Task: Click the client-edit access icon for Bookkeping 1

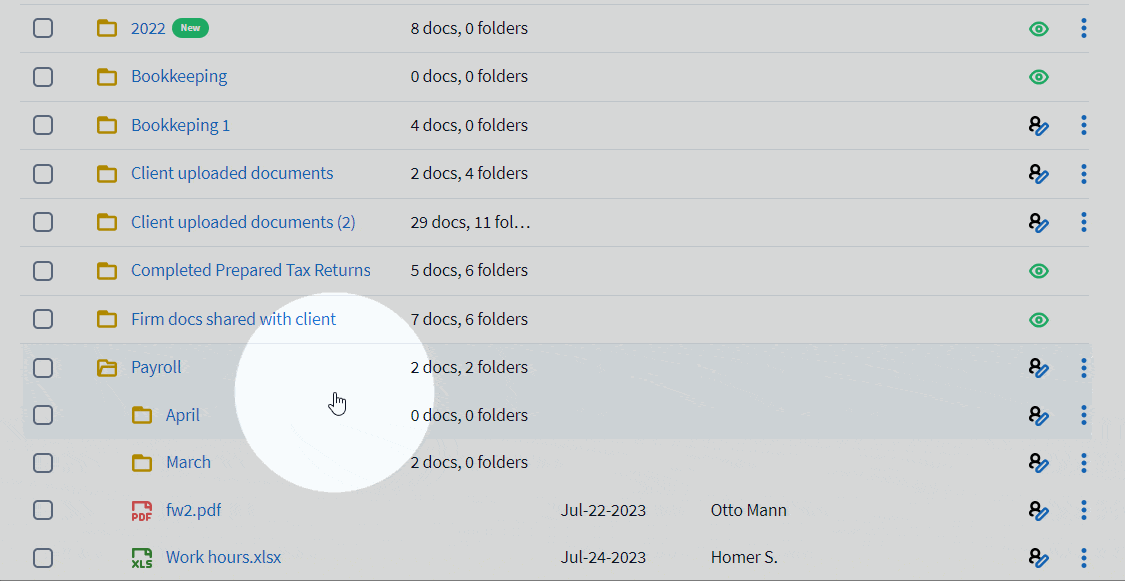Action: 1039,126
